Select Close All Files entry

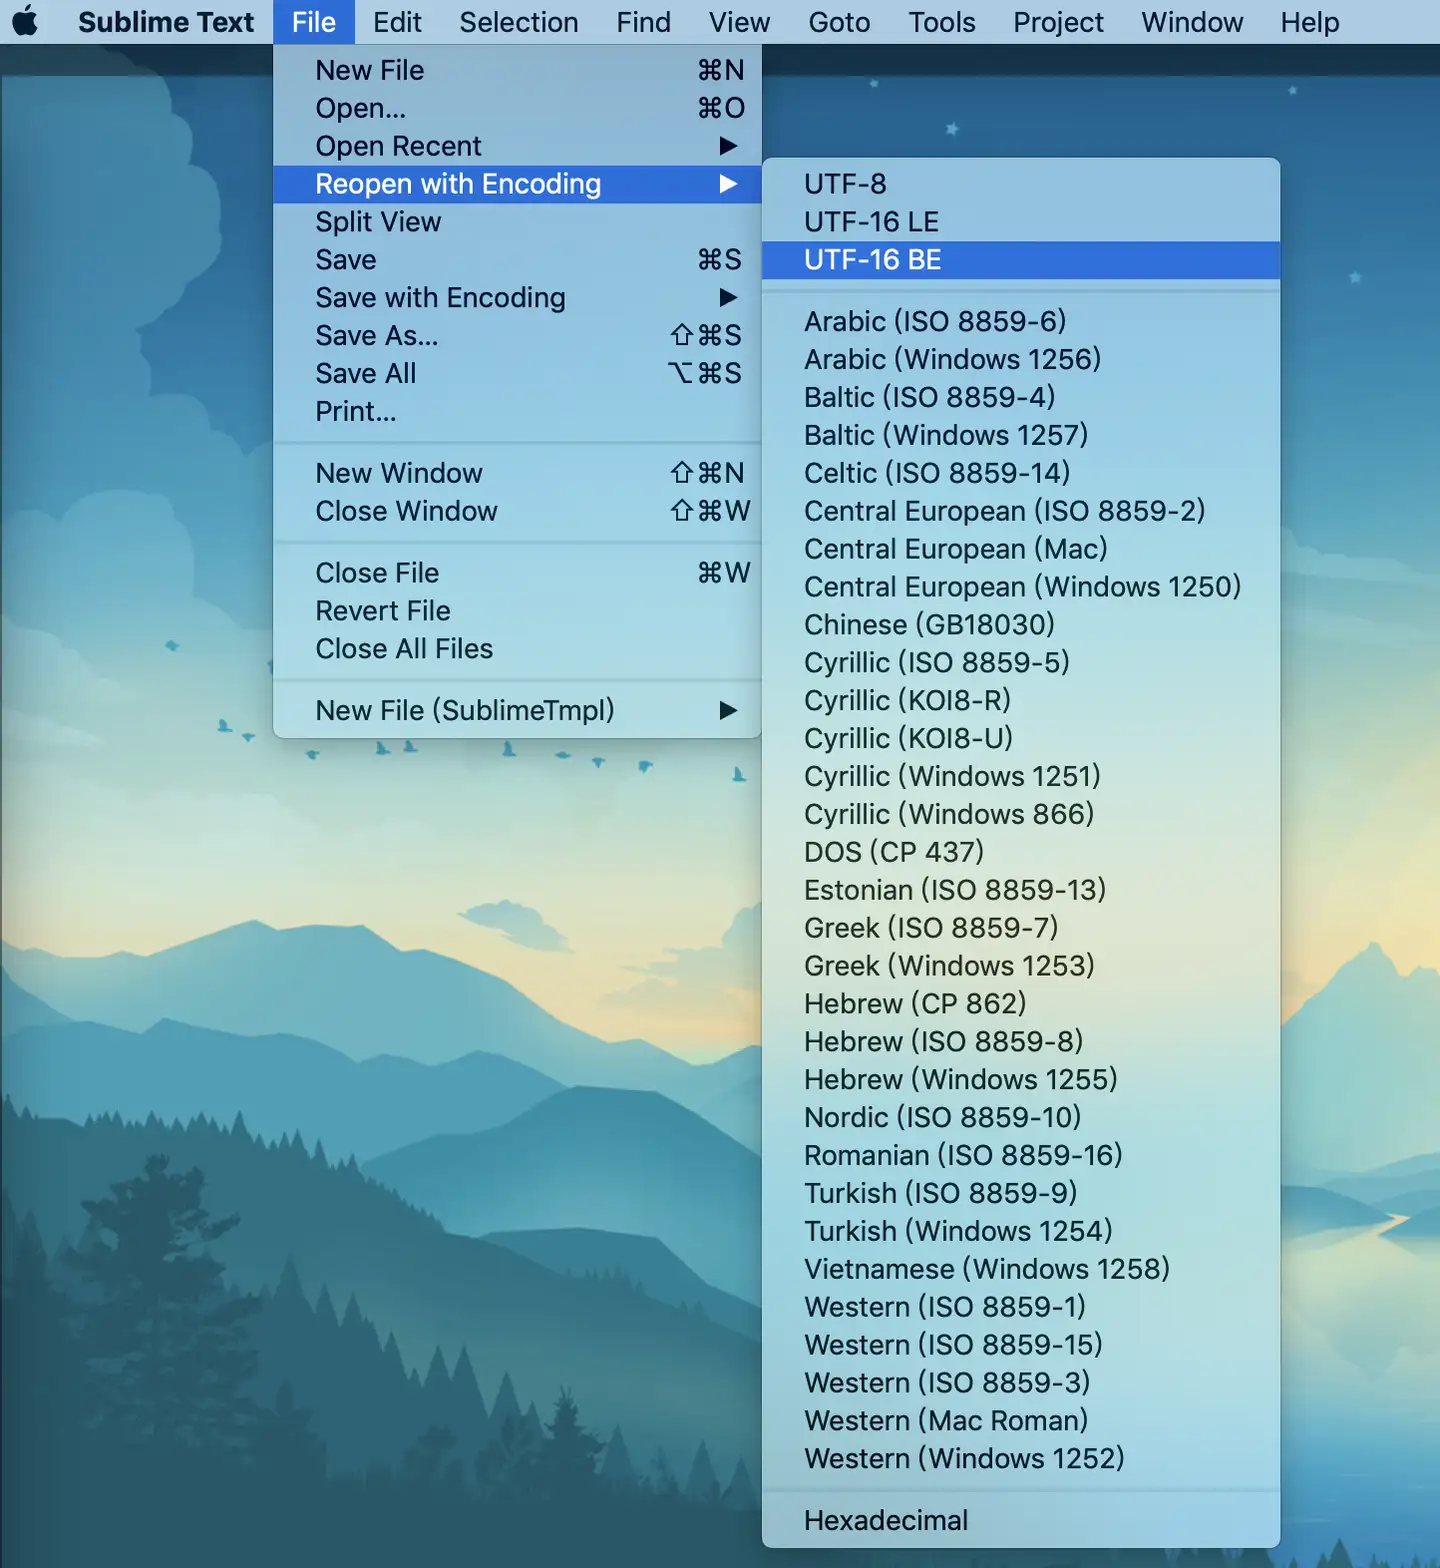517,649
